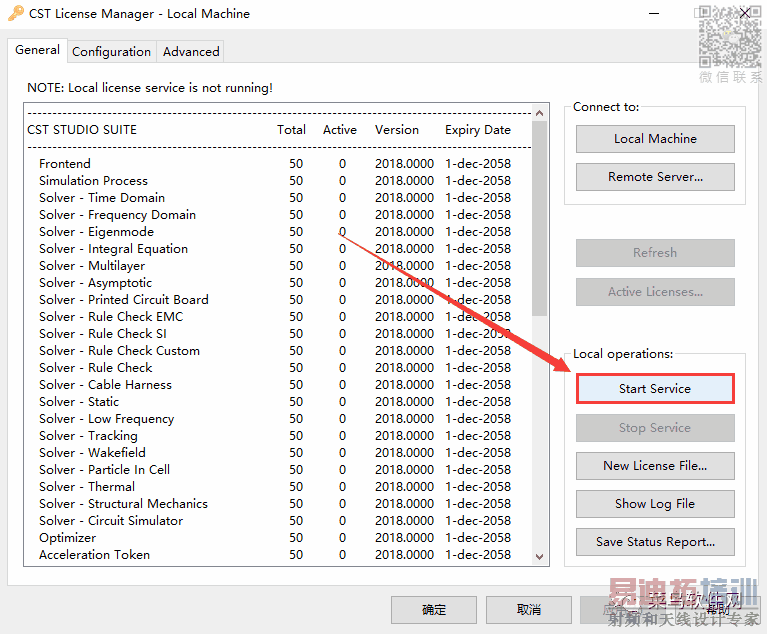The width and height of the screenshot is (767, 634).
Task: Select Solver - Static row
Action: 275,402
